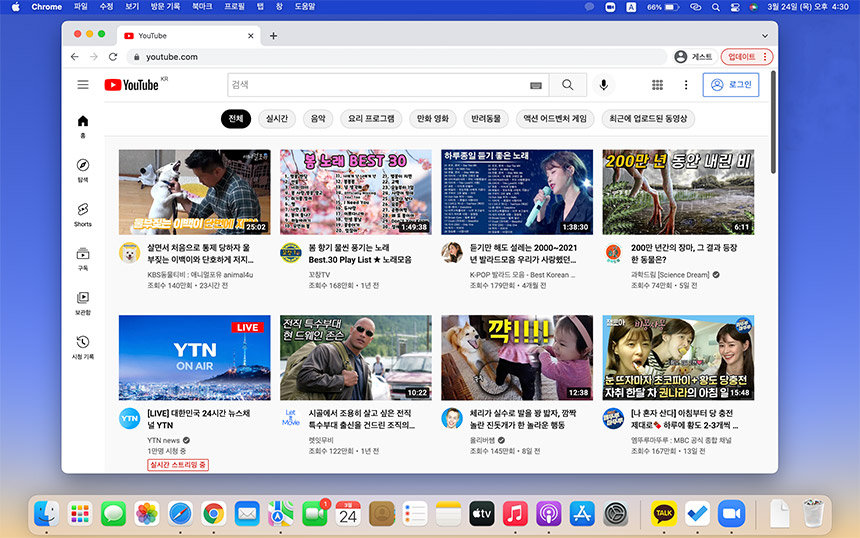Open Spotlight search in the menu bar
This screenshot has height=538, width=860.
716,7
